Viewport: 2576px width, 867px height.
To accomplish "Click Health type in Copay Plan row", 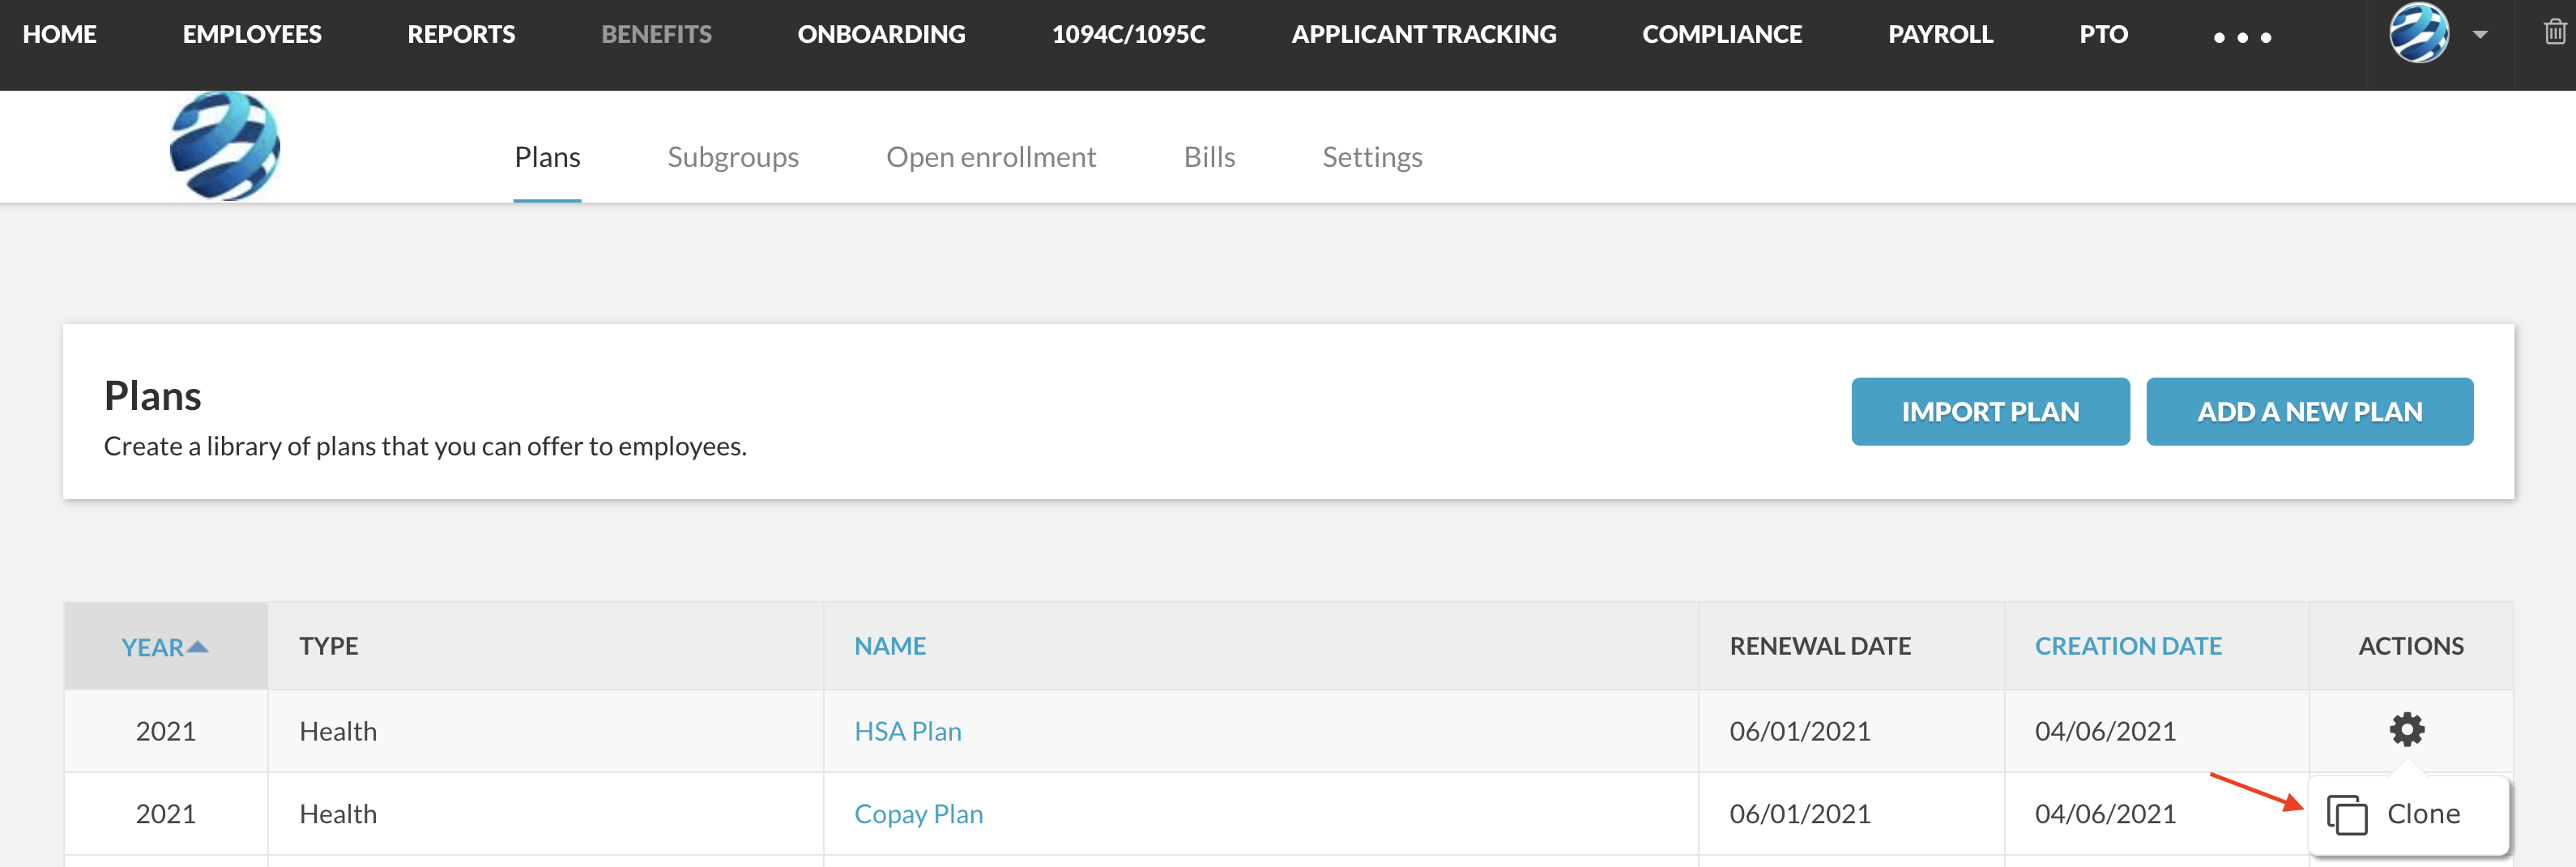I will click(x=338, y=814).
